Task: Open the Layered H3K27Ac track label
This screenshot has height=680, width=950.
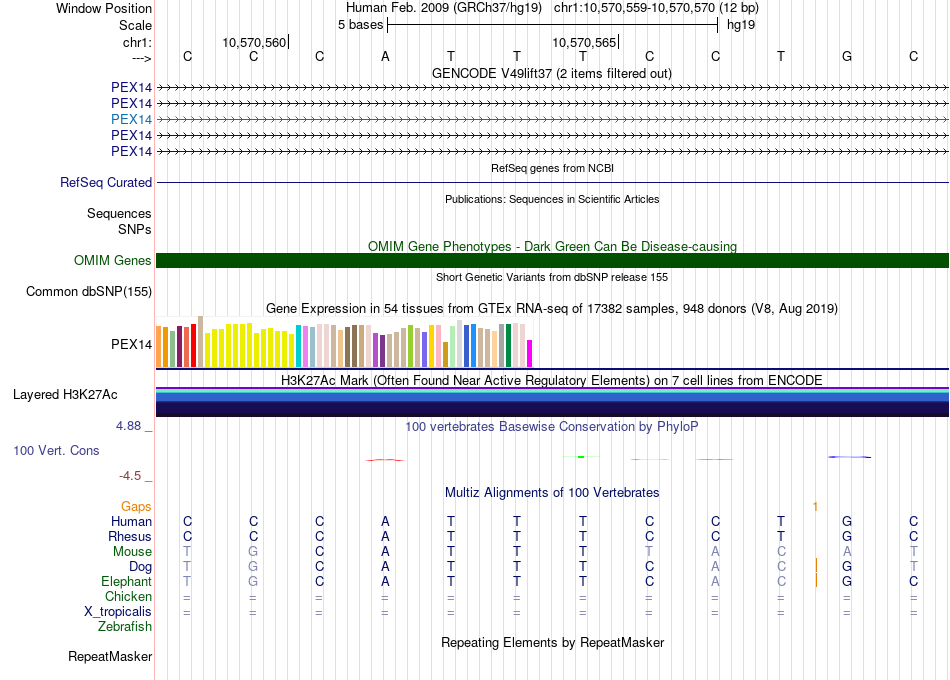Action: (x=65, y=395)
